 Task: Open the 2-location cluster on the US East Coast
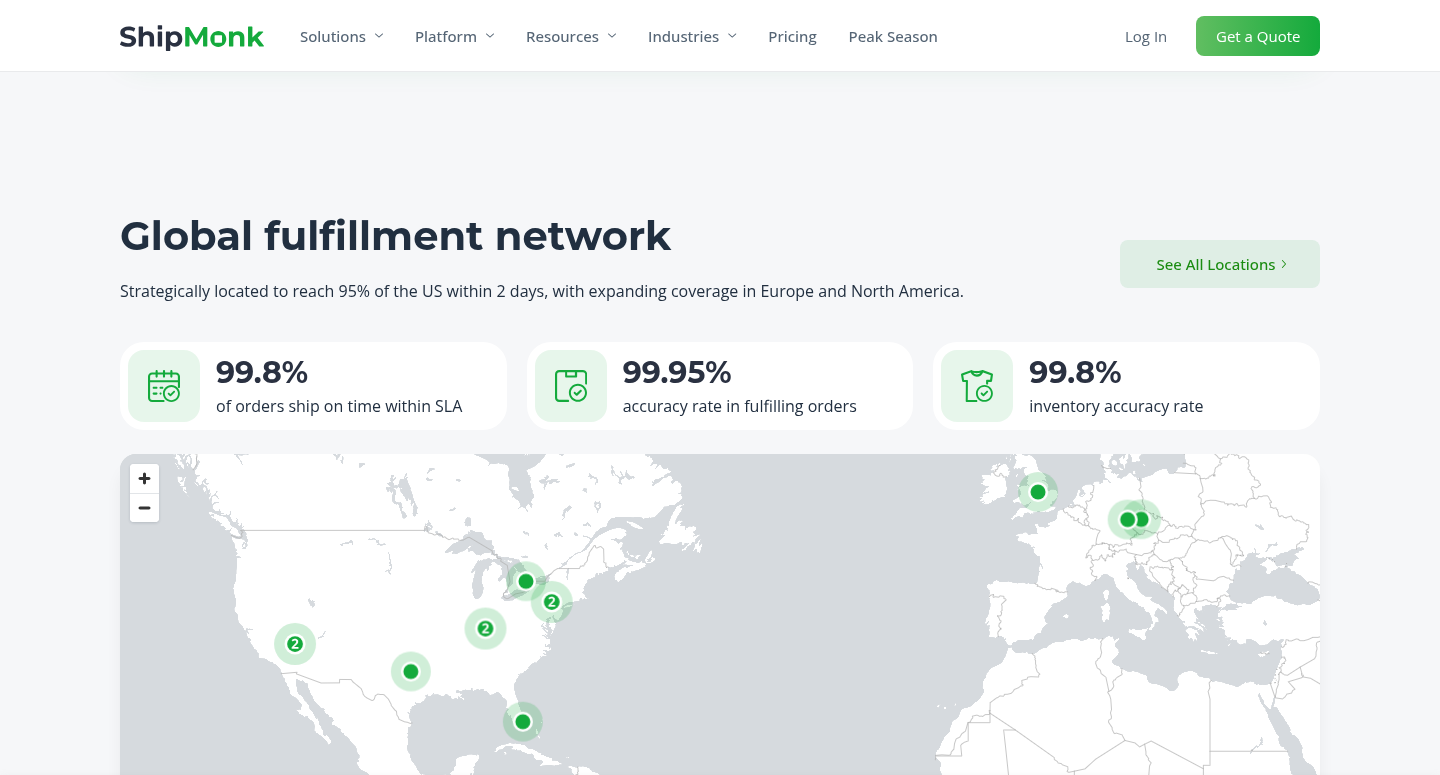coord(551,602)
